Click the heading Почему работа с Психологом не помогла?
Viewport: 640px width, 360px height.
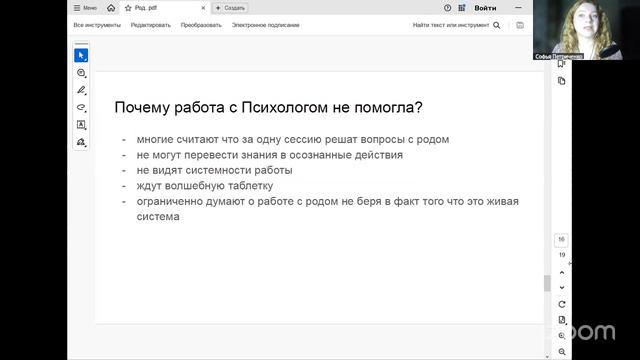pos(268,107)
